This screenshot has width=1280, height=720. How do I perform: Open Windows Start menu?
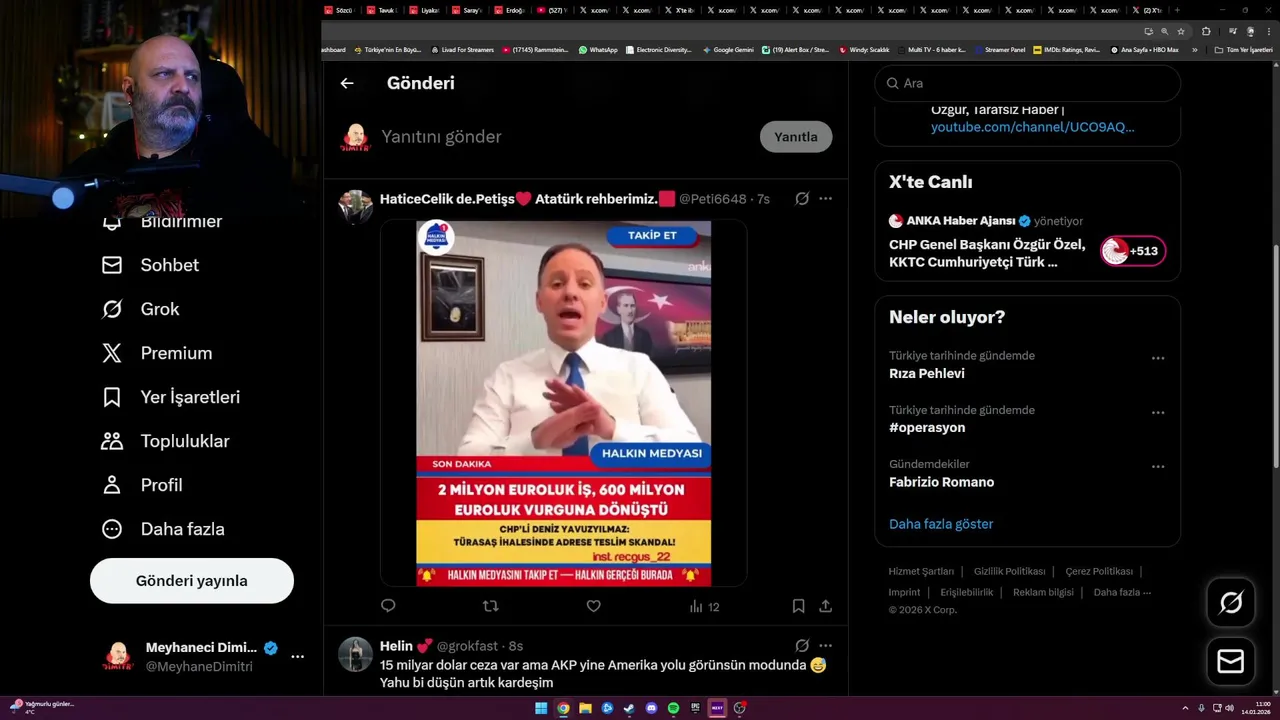point(541,708)
